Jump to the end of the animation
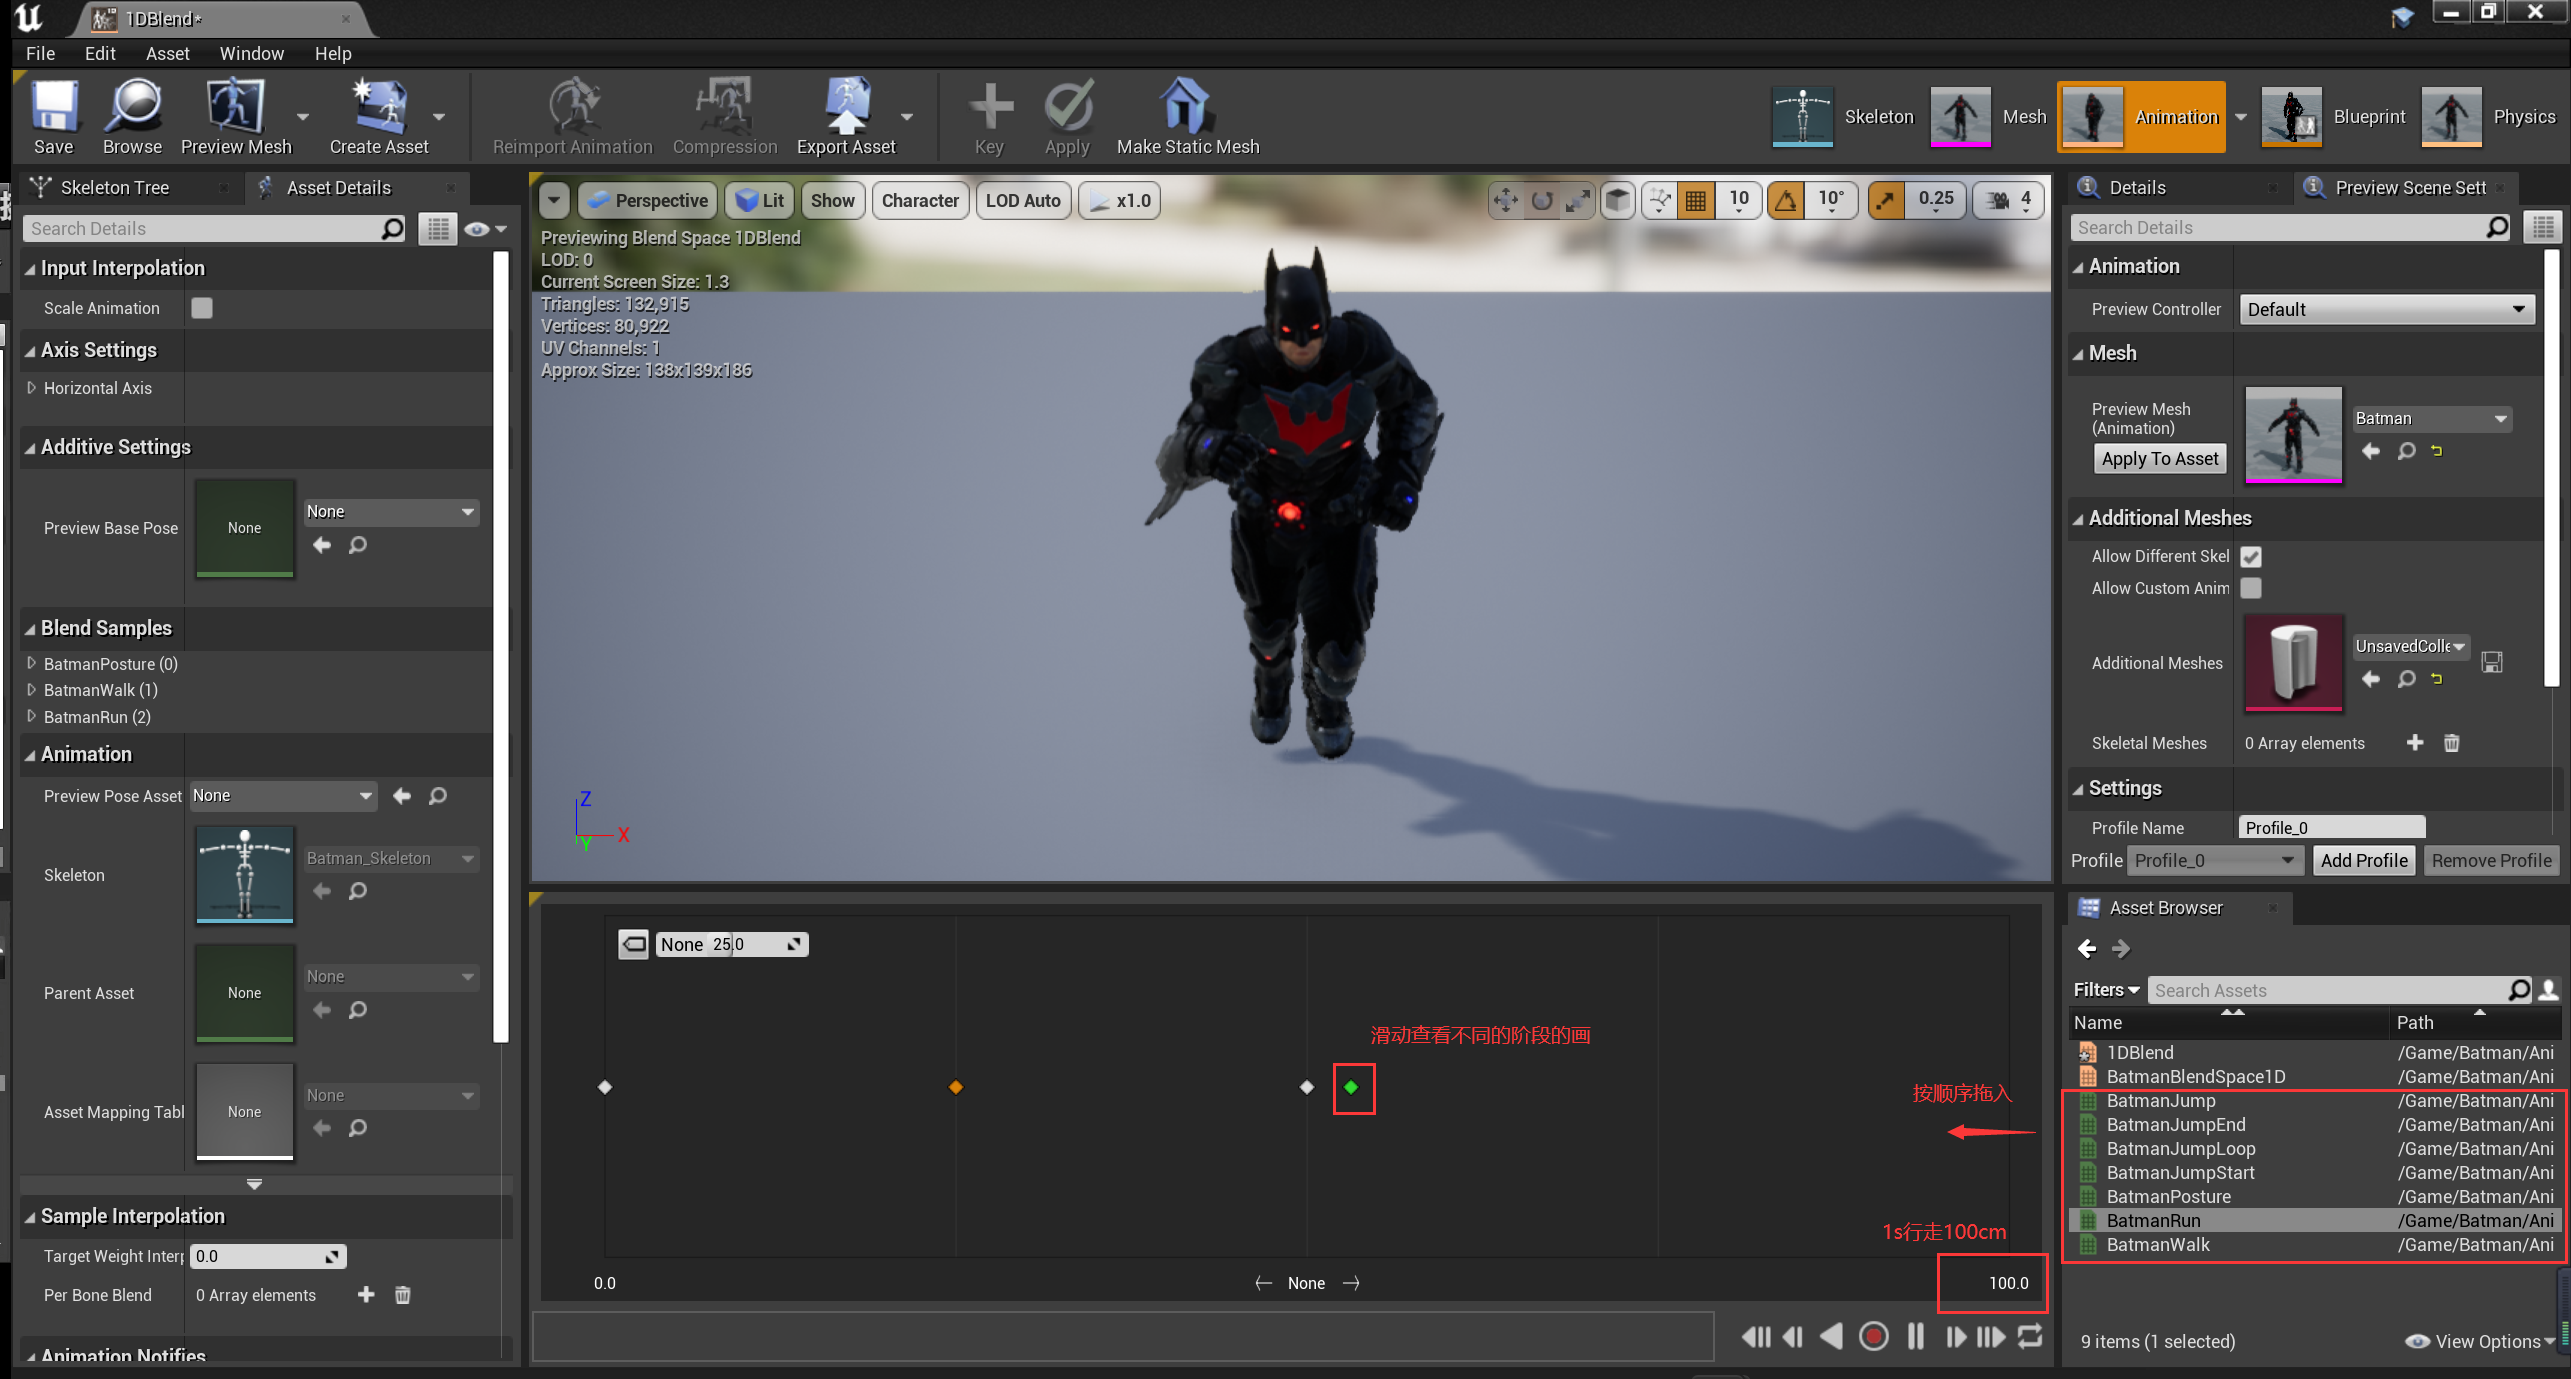Image resolution: width=2571 pixels, height=1379 pixels. click(1991, 1336)
